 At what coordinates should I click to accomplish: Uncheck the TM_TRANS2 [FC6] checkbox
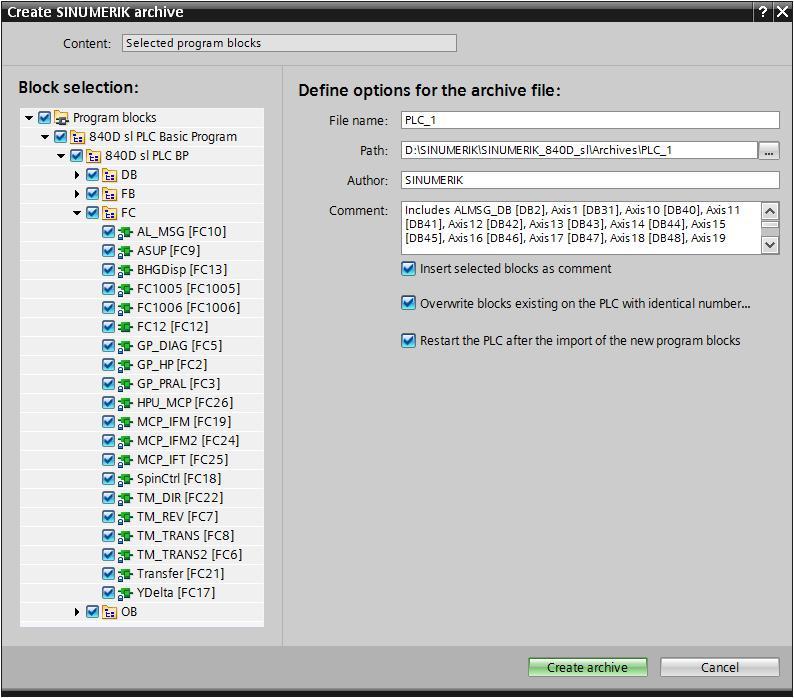[x=108, y=555]
